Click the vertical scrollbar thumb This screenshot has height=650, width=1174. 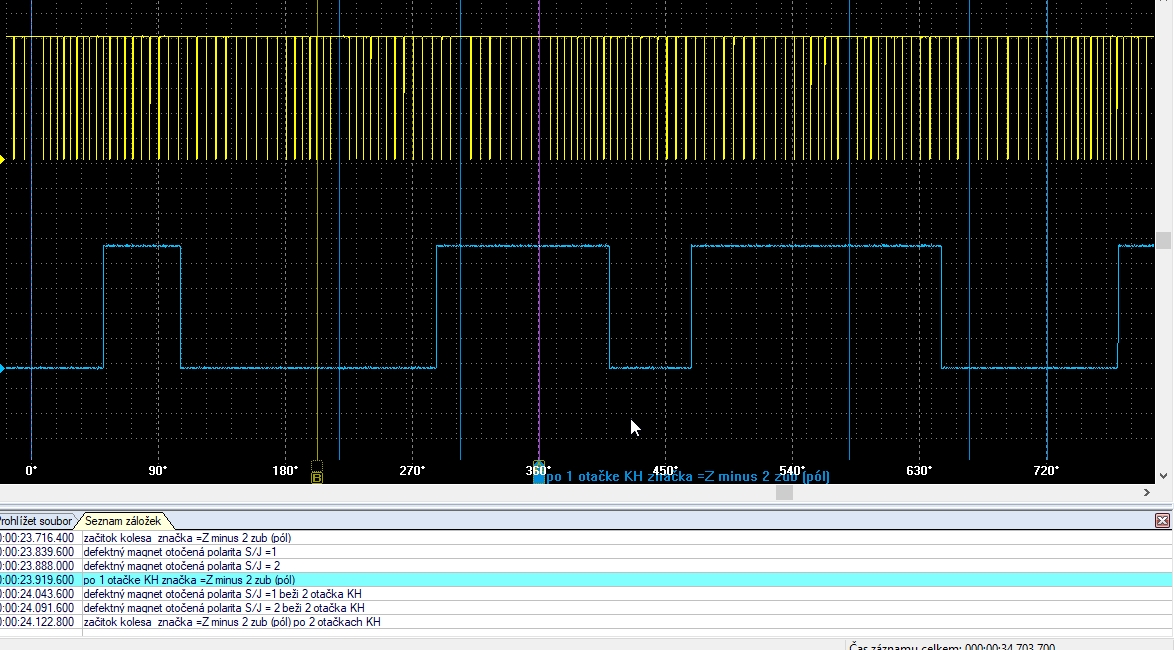click(1163, 240)
